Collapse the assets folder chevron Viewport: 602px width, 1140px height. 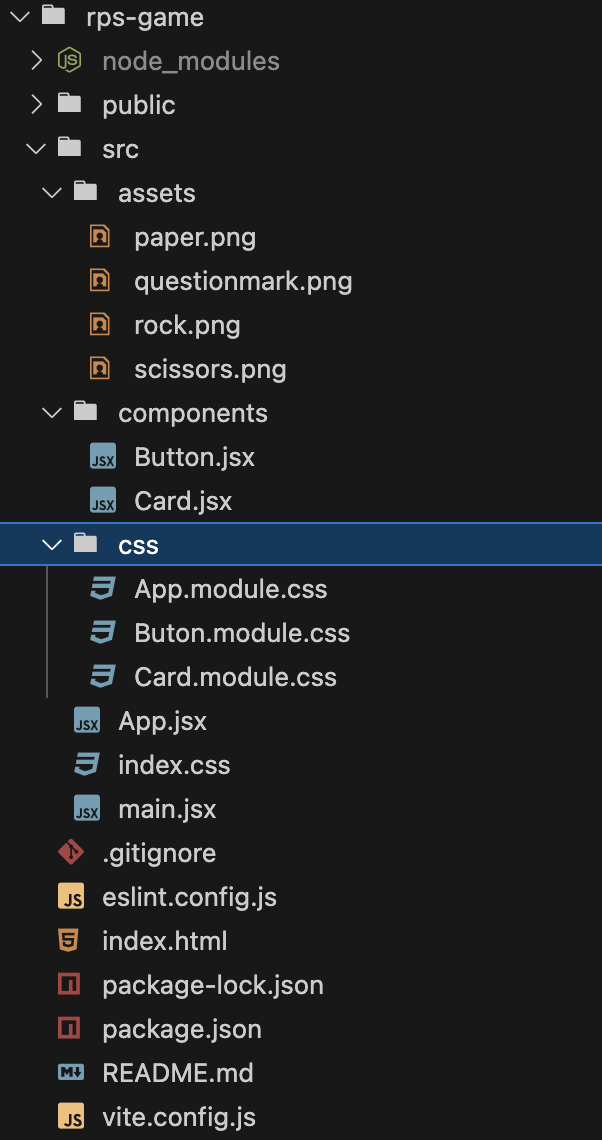pos(52,193)
